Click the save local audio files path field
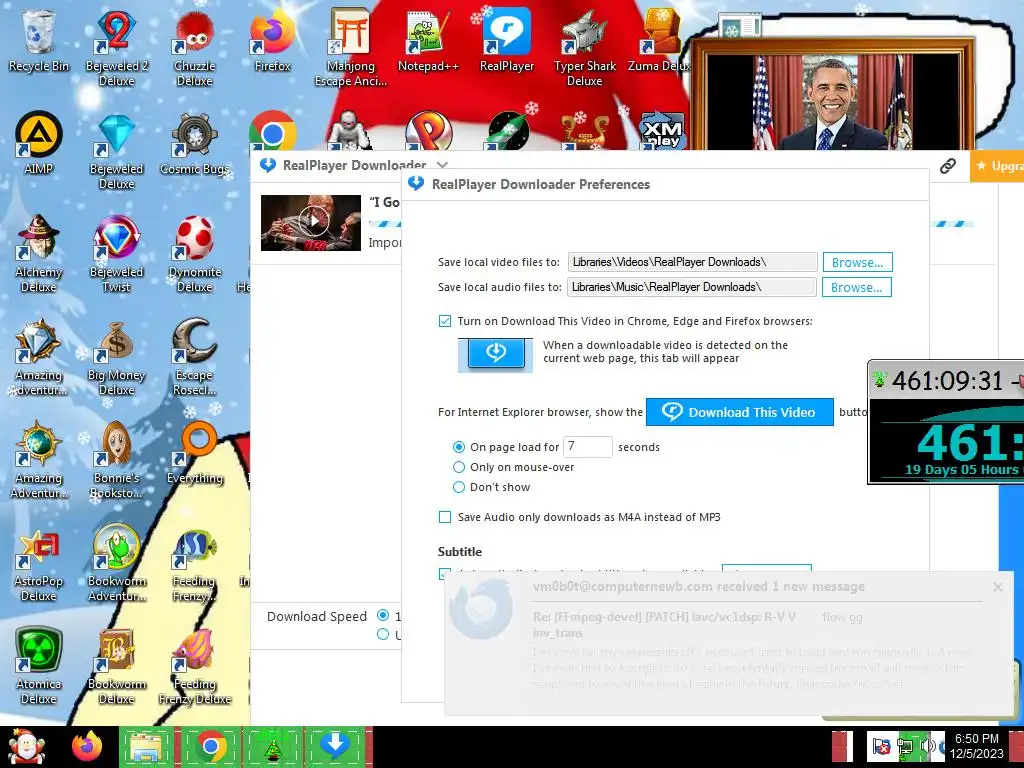 pyautogui.click(x=692, y=287)
